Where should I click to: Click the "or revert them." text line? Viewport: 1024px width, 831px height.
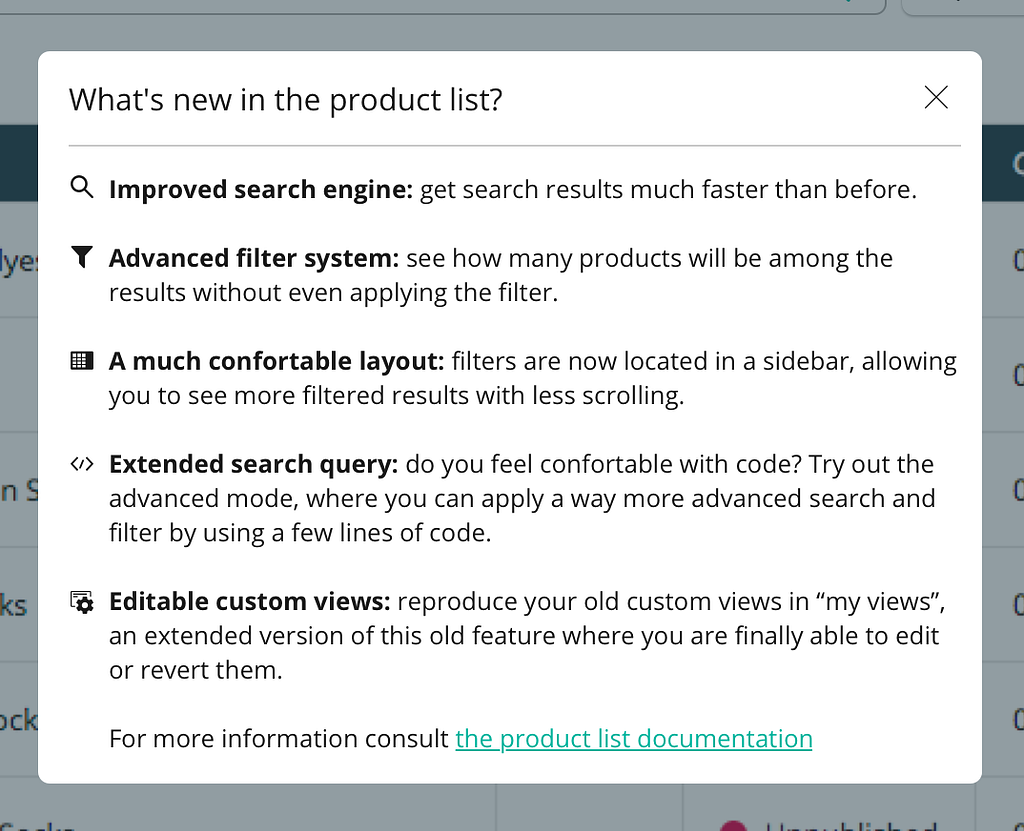196,671
